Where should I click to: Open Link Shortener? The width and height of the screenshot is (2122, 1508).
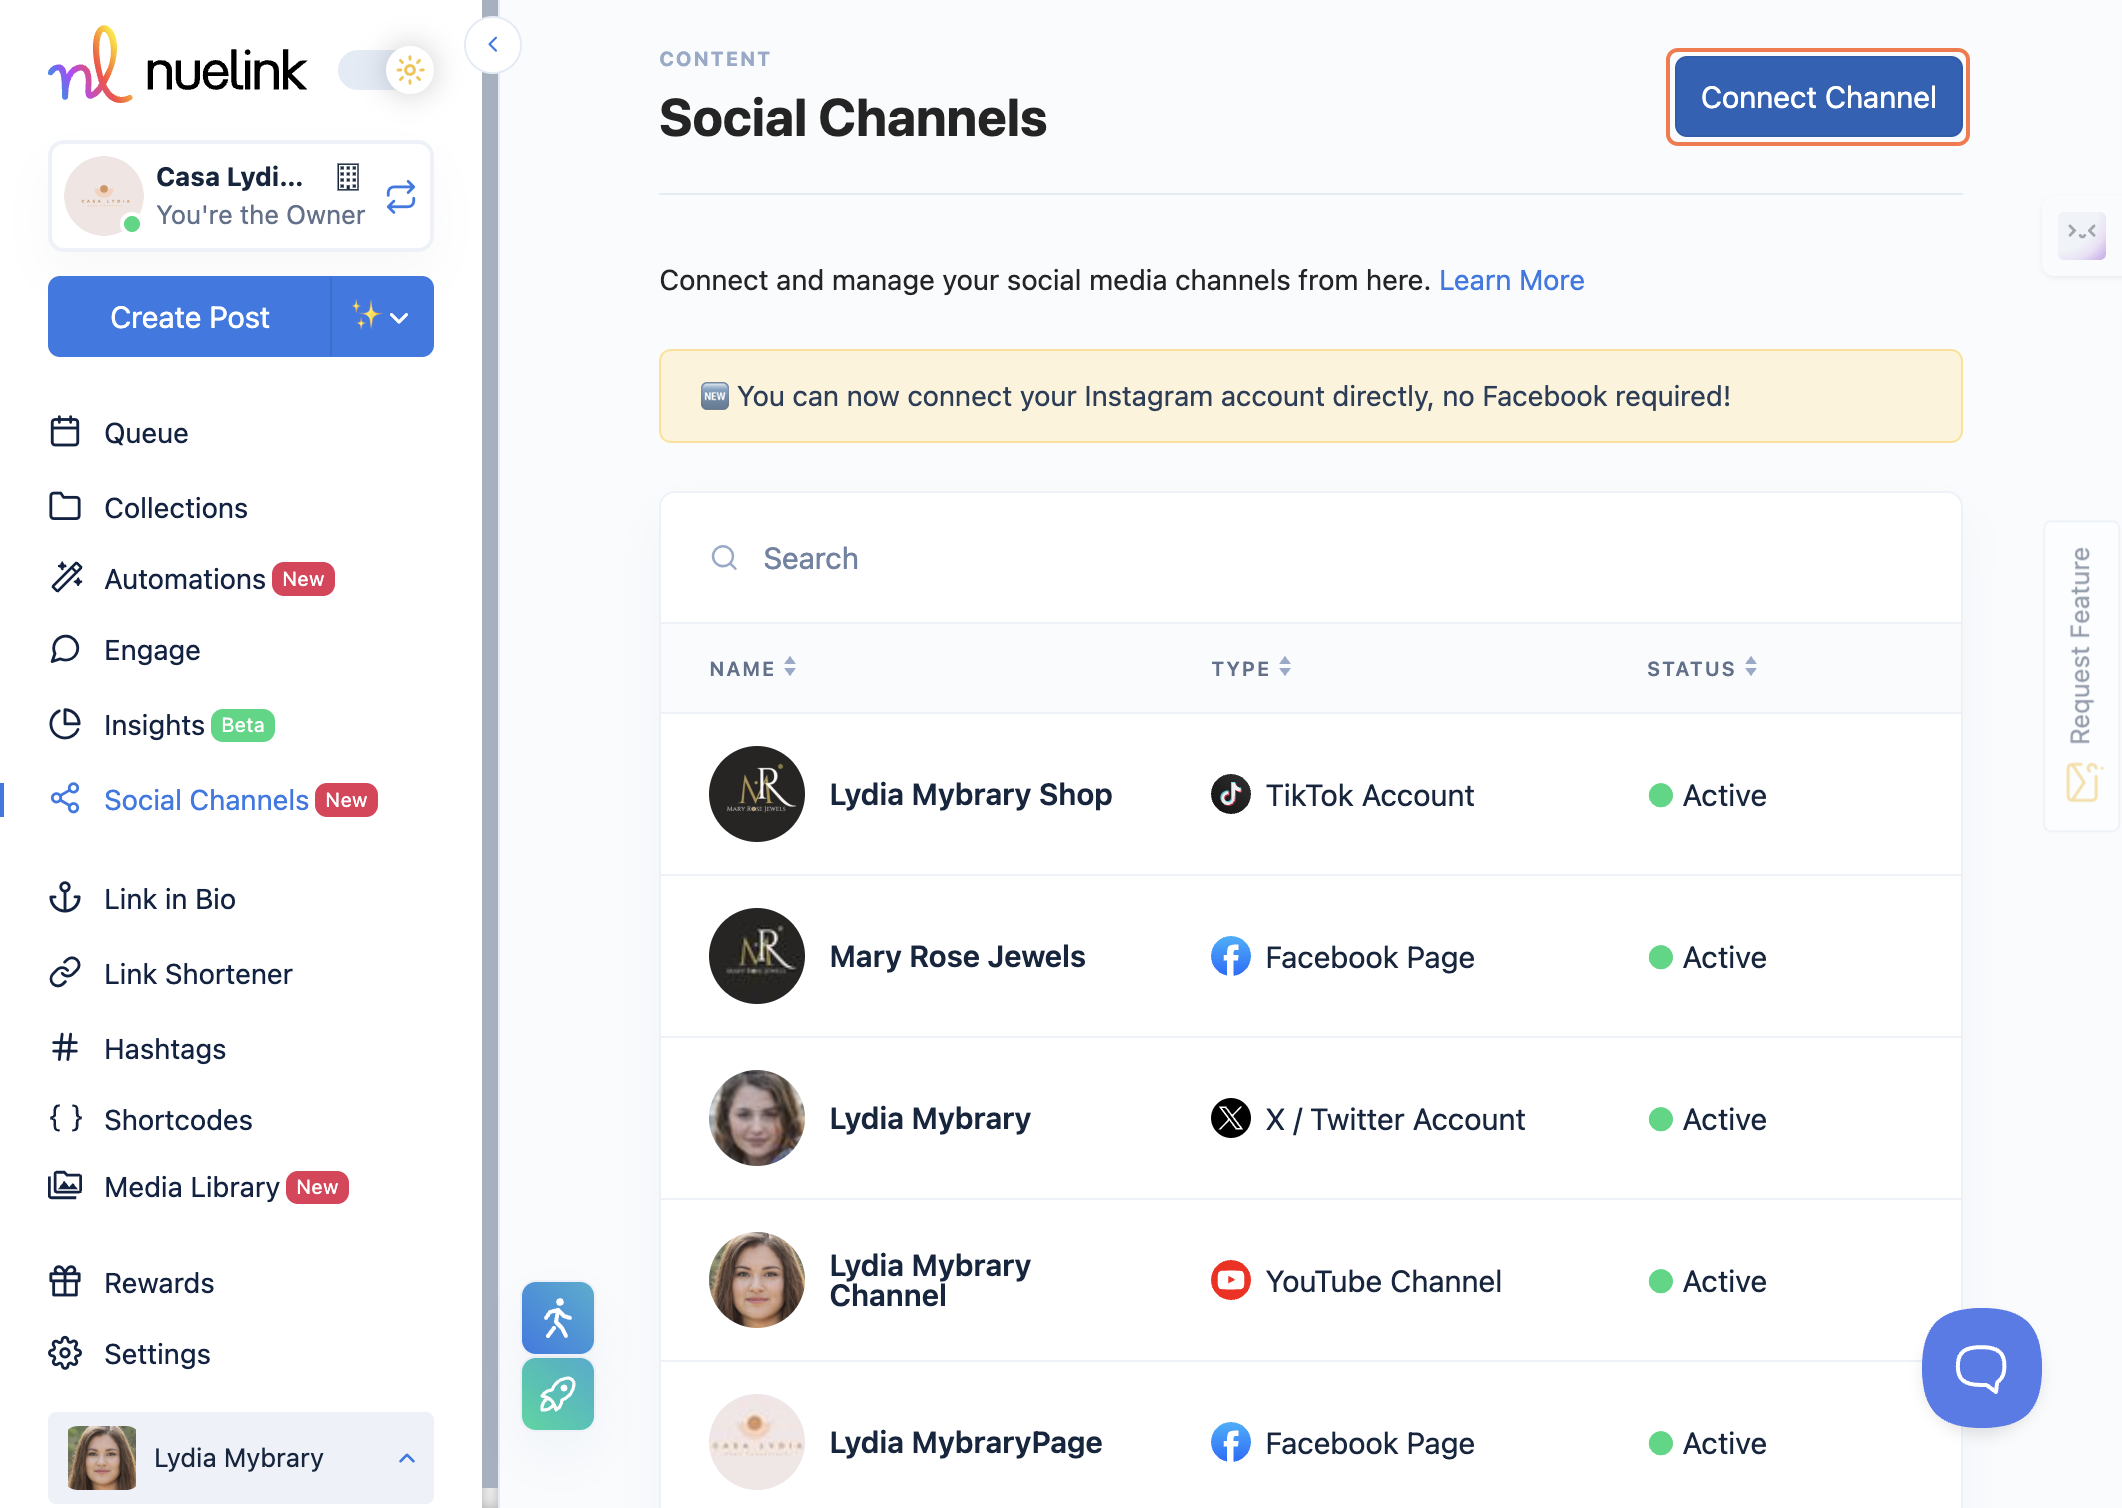point(198,974)
